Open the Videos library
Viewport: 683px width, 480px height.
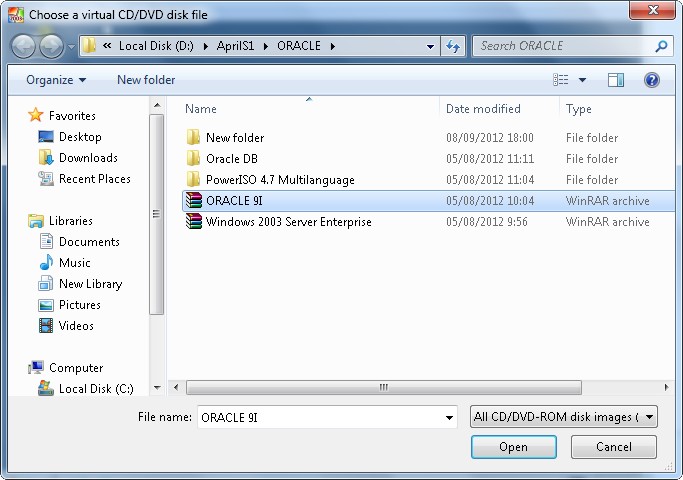coord(76,326)
